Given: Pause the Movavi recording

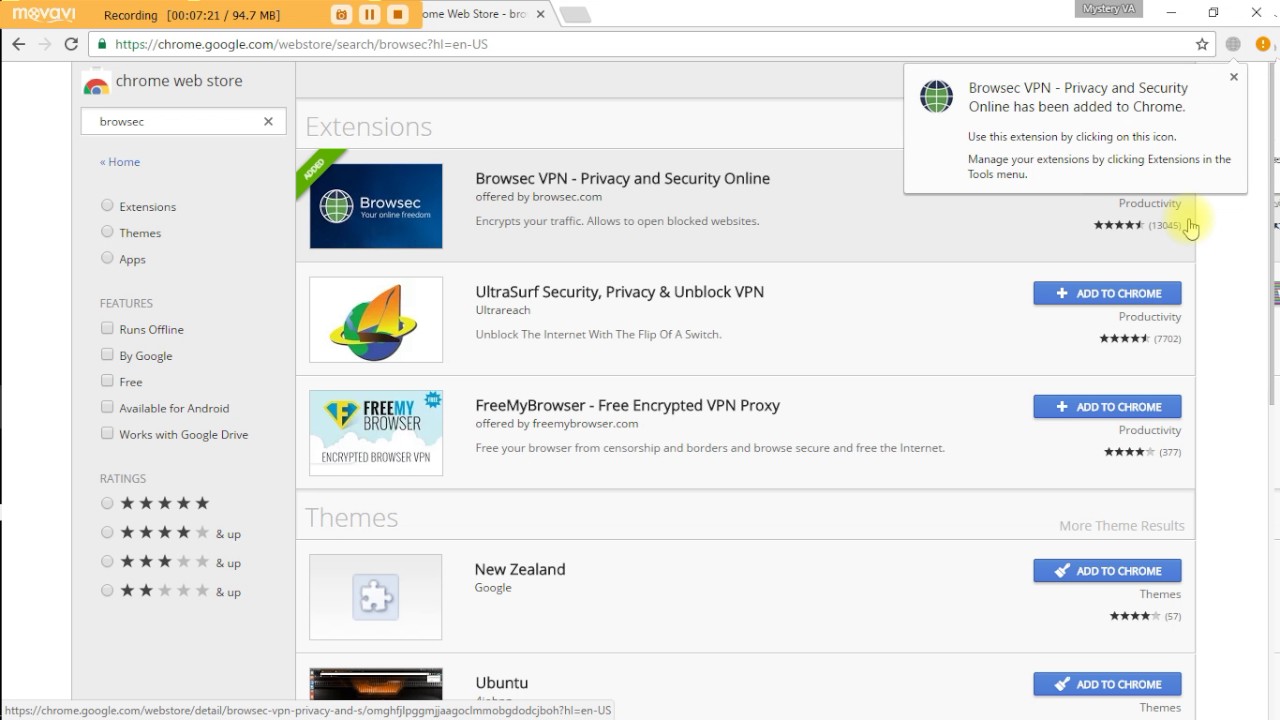Looking at the screenshot, I should [x=369, y=14].
